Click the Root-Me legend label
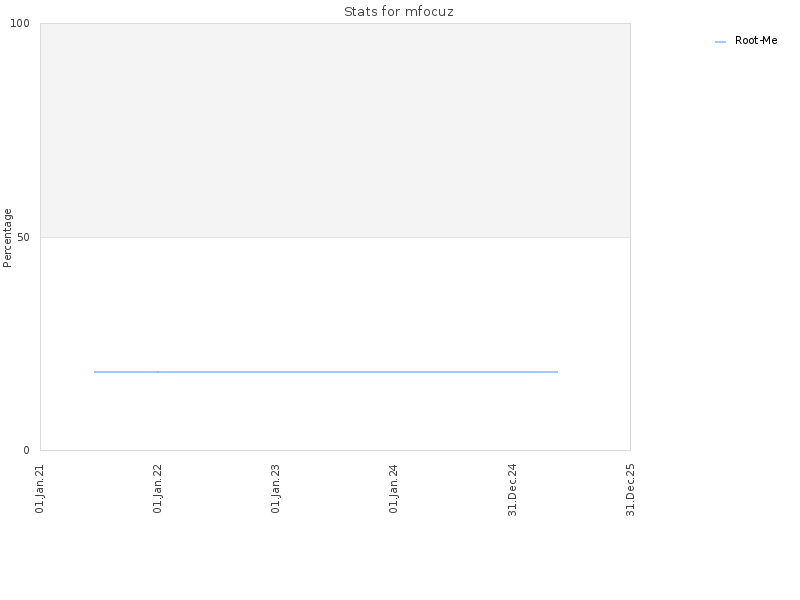800x600 pixels. (x=756, y=40)
